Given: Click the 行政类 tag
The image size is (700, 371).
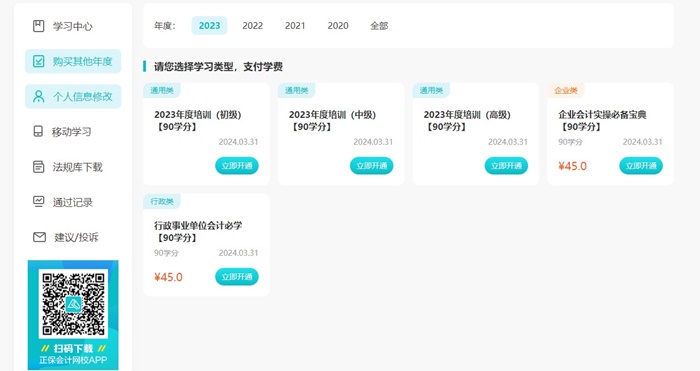Looking at the screenshot, I should [162, 201].
